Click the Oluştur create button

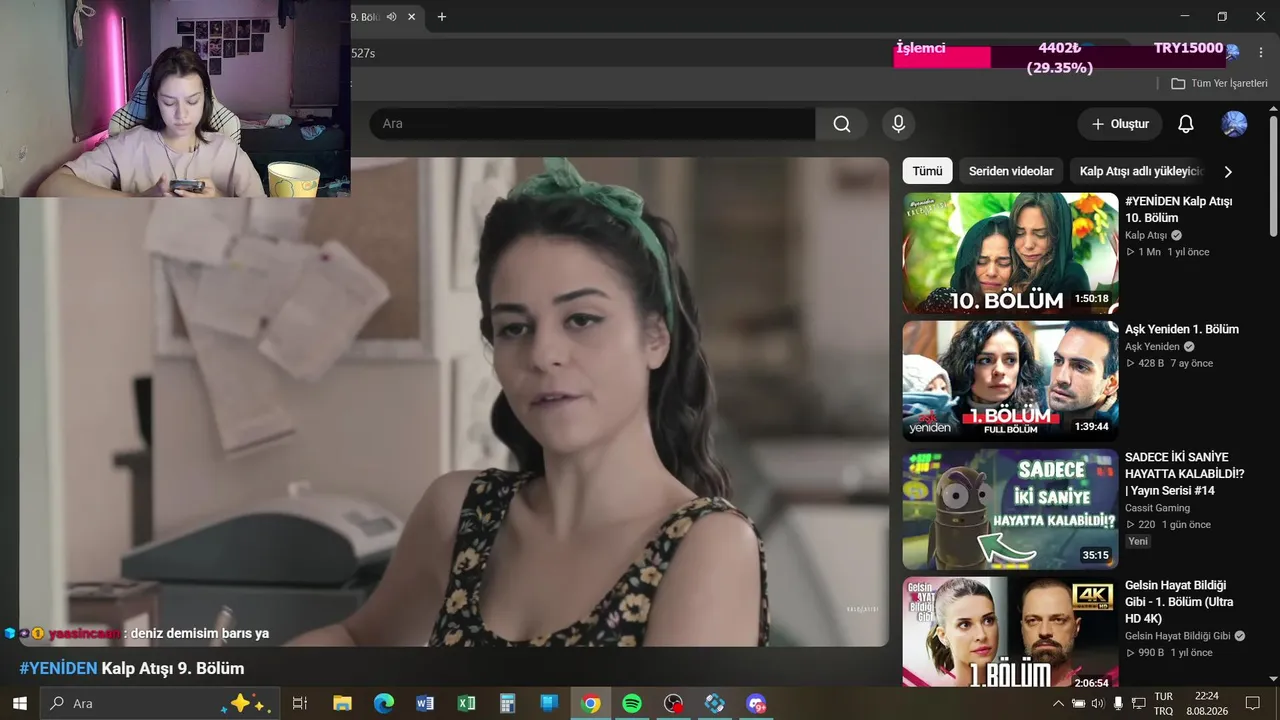point(1120,124)
